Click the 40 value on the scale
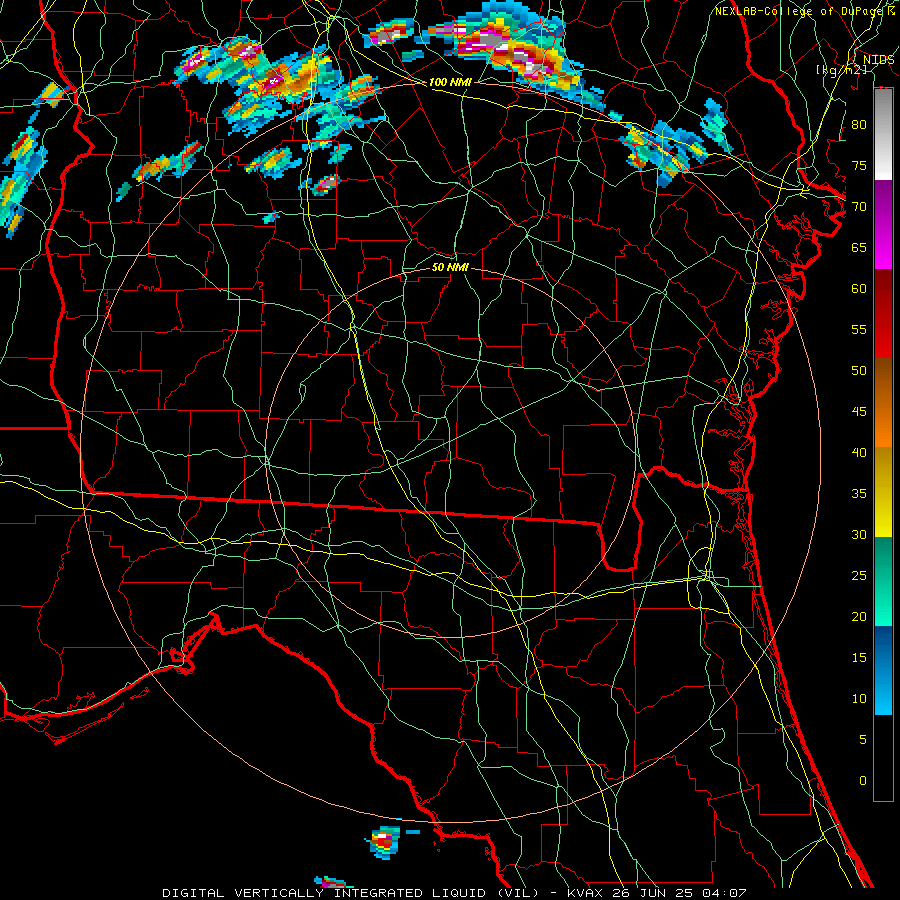The height and width of the screenshot is (900, 900). click(x=859, y=452)
